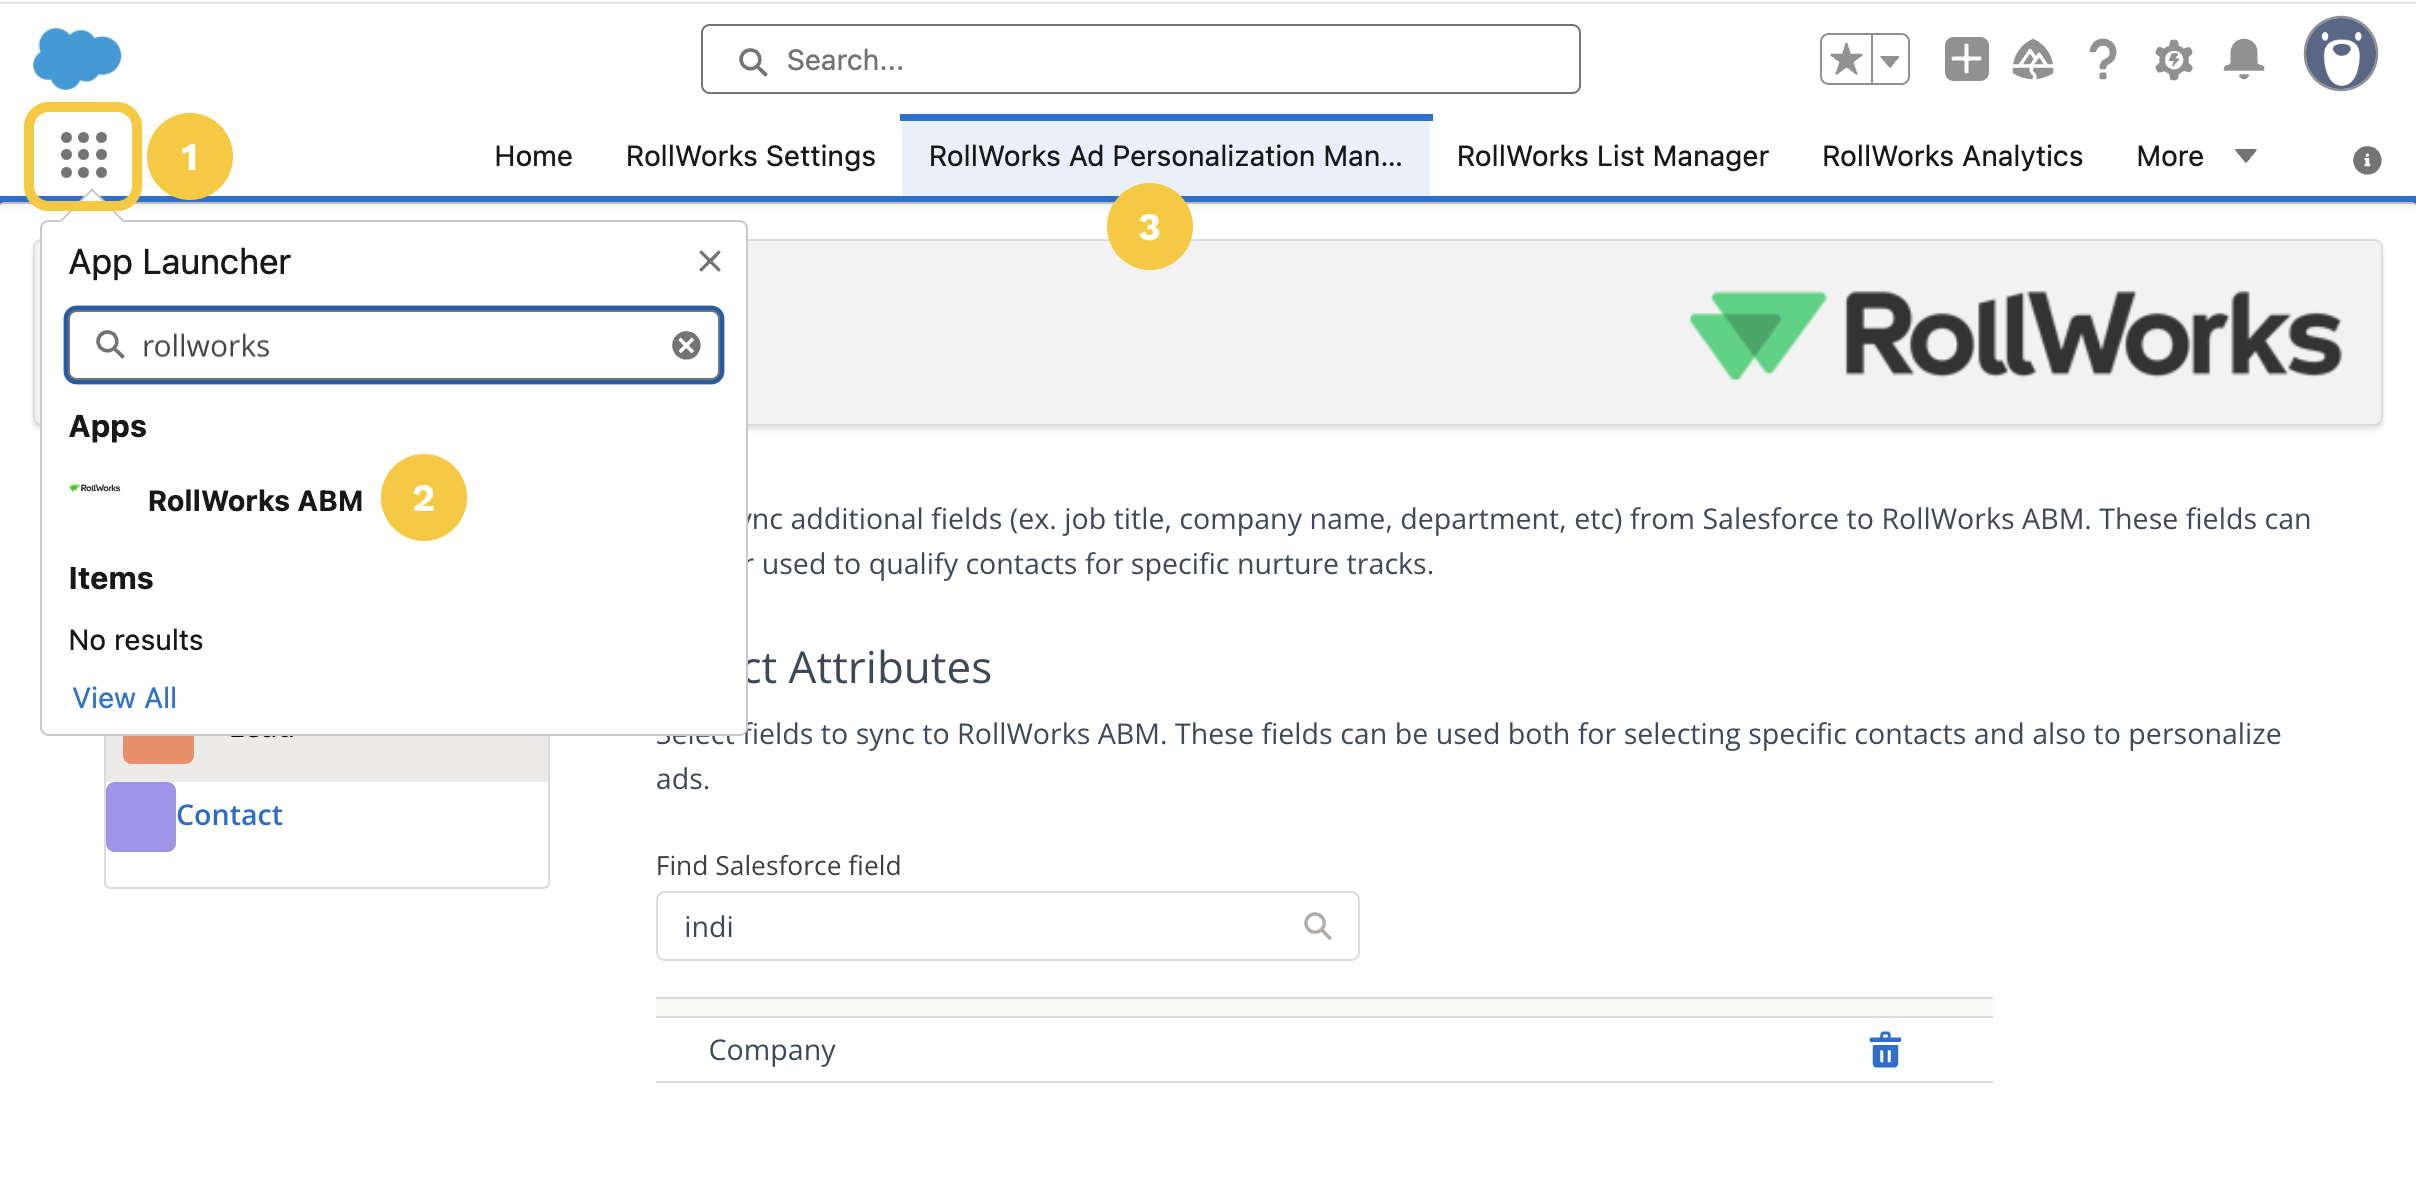
Task: Delete the Company attribute trash icon
Action: tap(1885, 1050)
